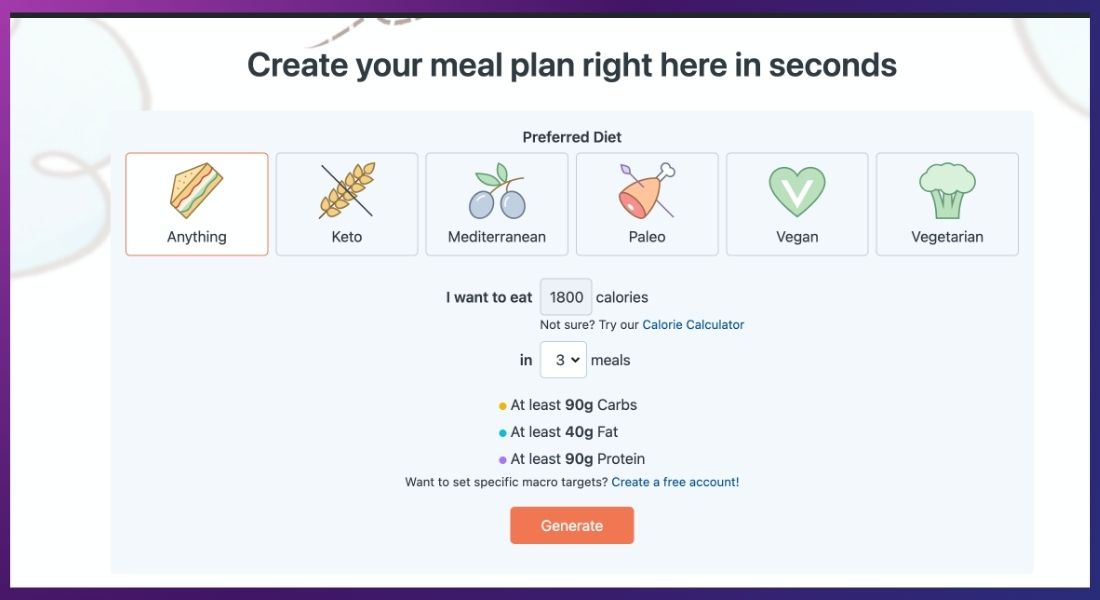Screen dimensions: 1100x600
Task: Click the yellow Carbs dot
Action: tap(502, 406)
